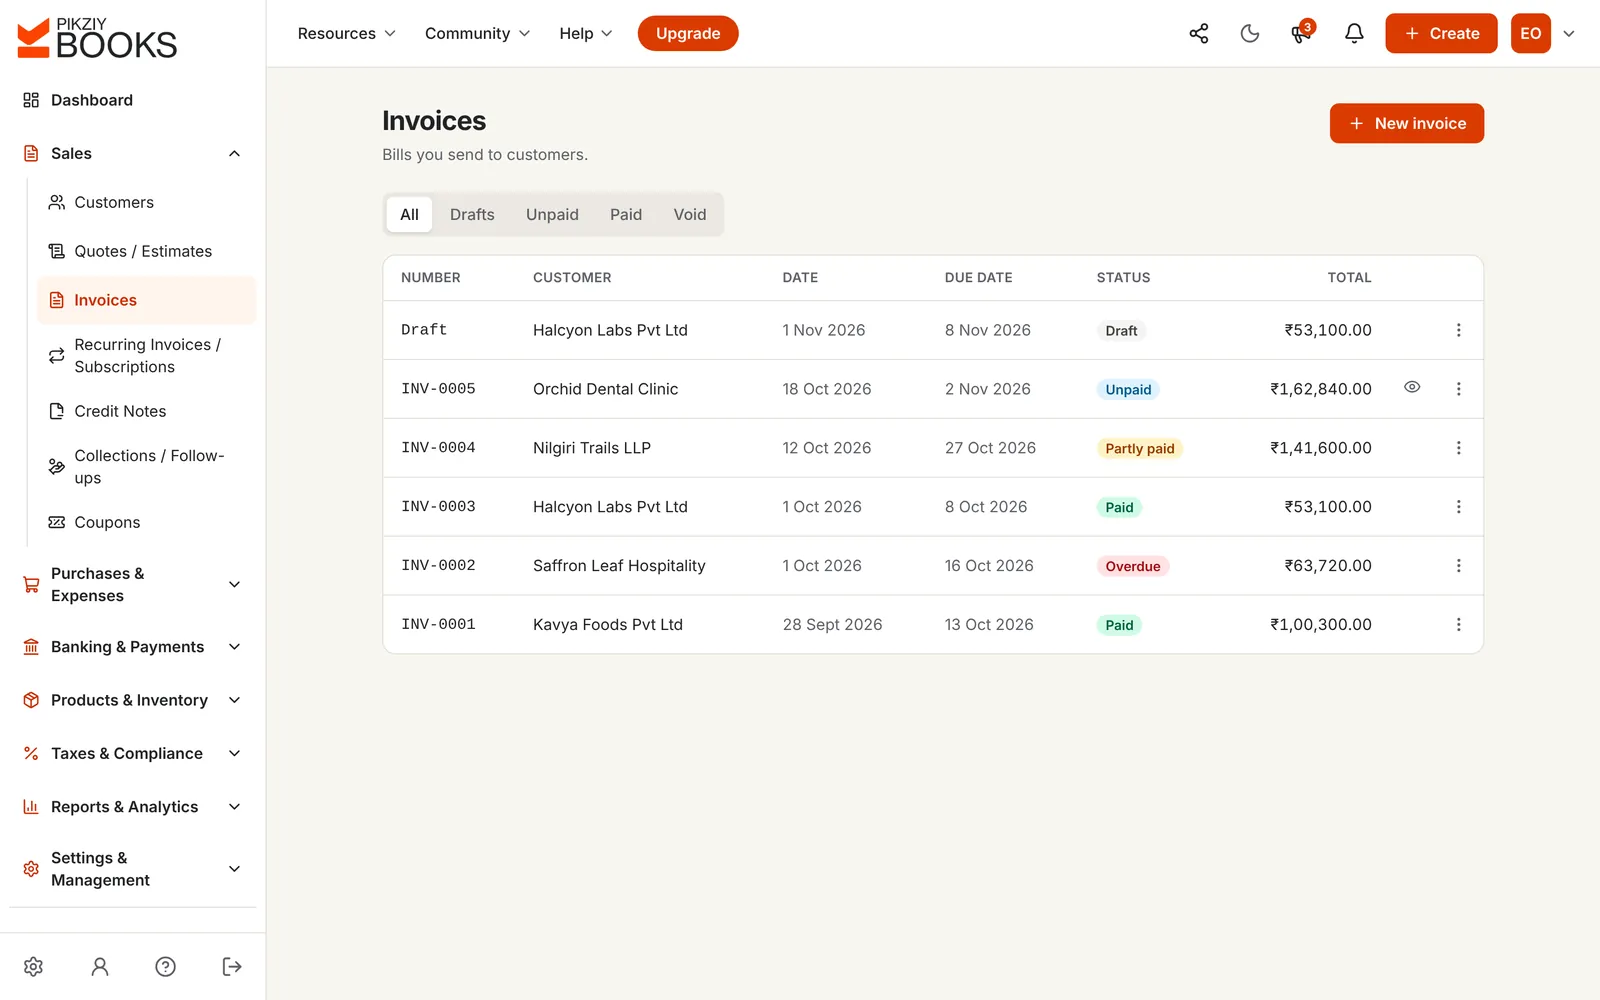The height and width of the screenshot is (1000, 1600).
Task: Switch to the Drafts tab
Action: (472, 214)
